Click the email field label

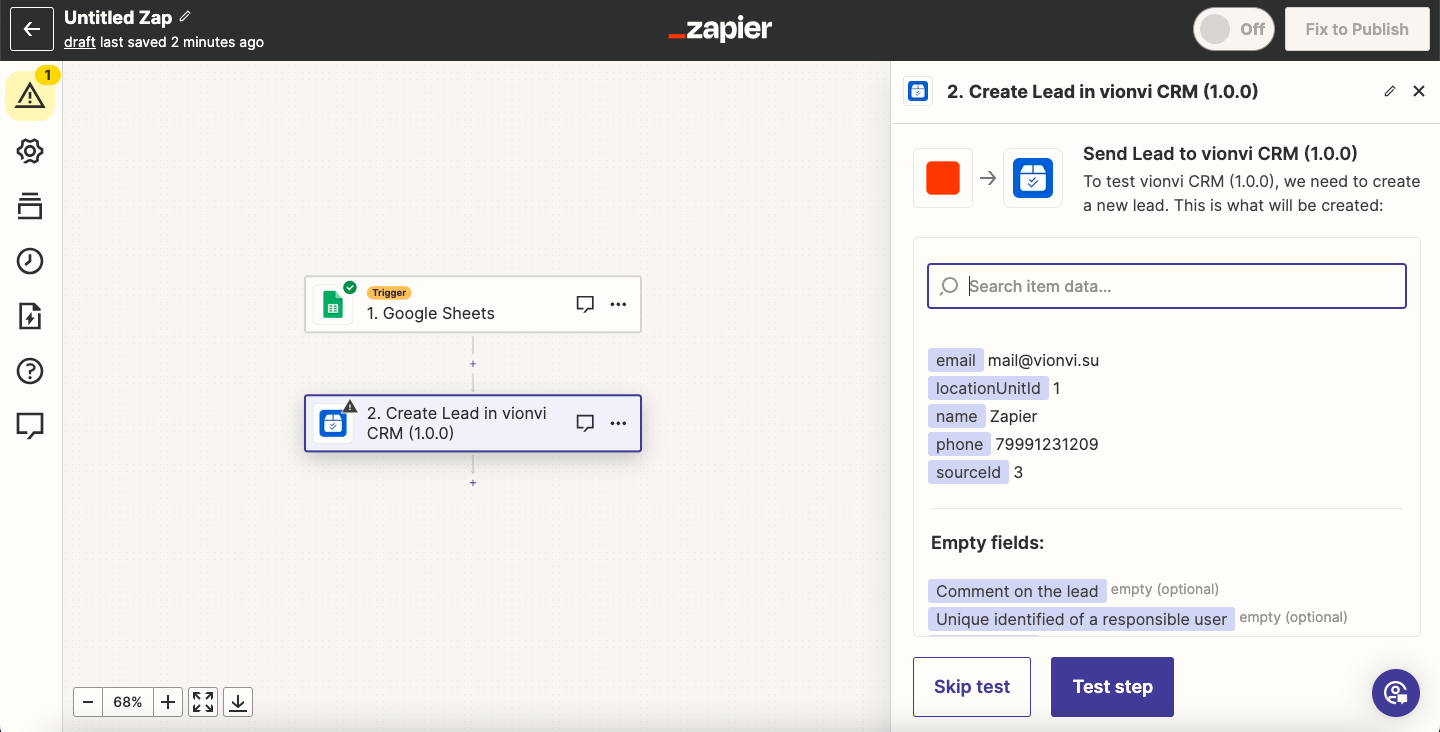coord(956,360)
